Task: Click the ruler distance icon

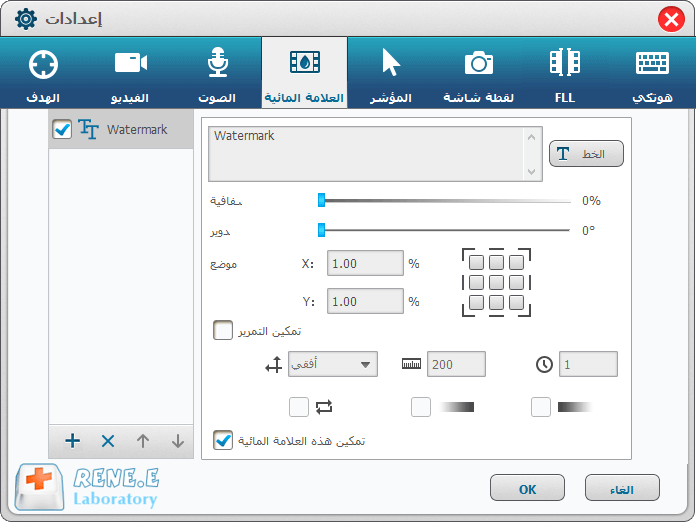Action: click(411, 364)
